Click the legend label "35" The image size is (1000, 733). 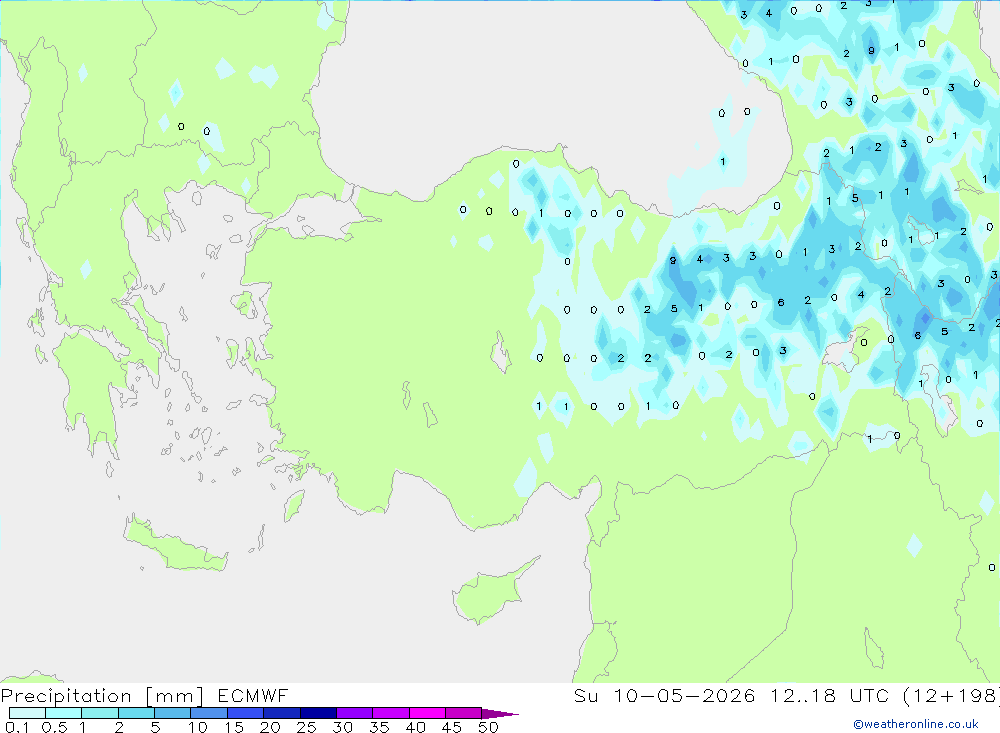[x=379, y=727]
